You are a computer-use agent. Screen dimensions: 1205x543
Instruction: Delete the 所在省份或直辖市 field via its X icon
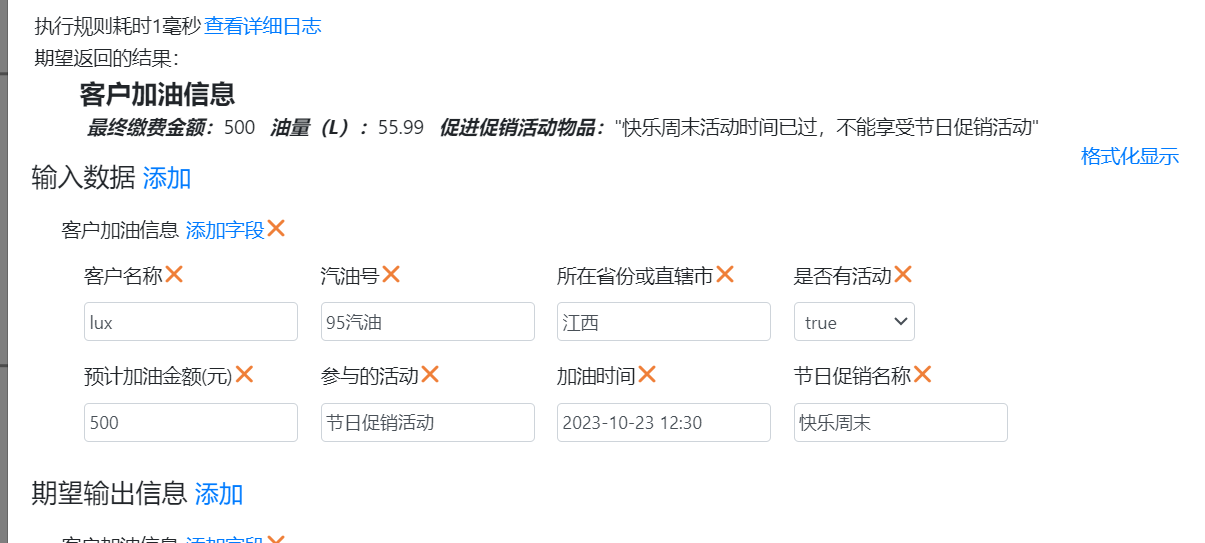click(725, 274)
